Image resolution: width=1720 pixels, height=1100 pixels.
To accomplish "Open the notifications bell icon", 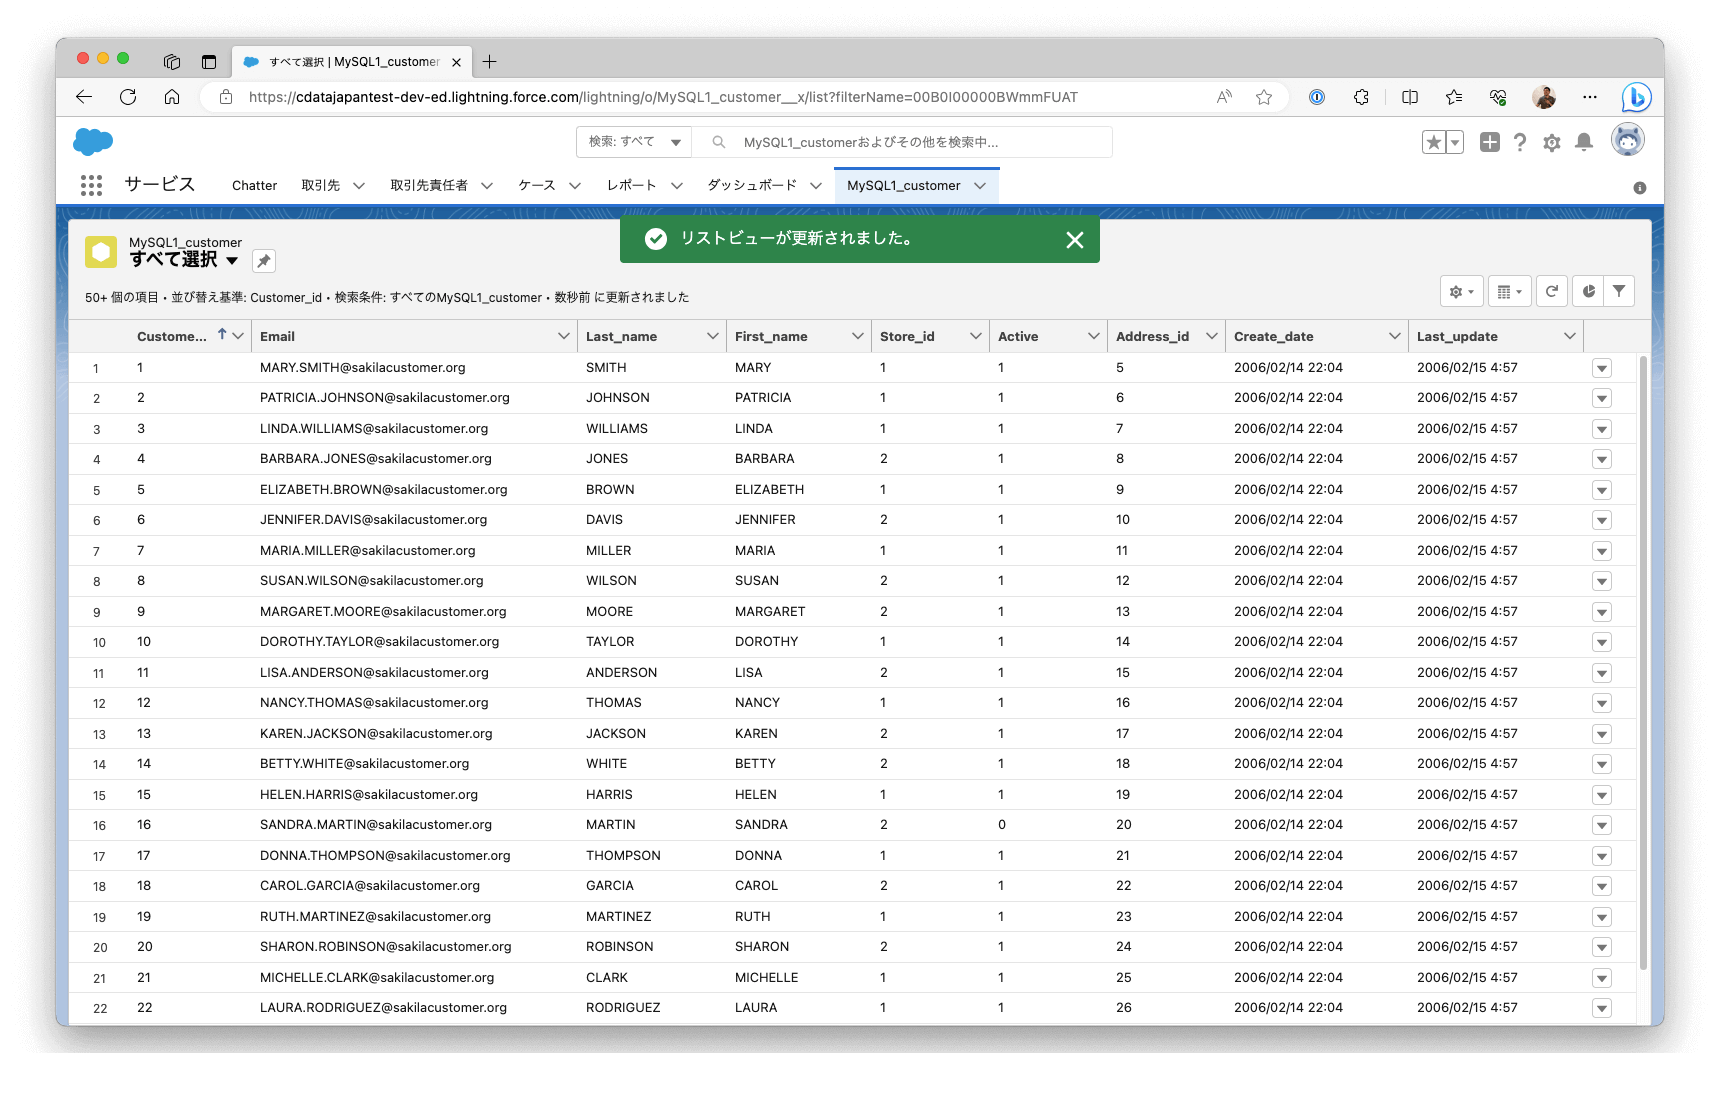I will [1584, 142].
